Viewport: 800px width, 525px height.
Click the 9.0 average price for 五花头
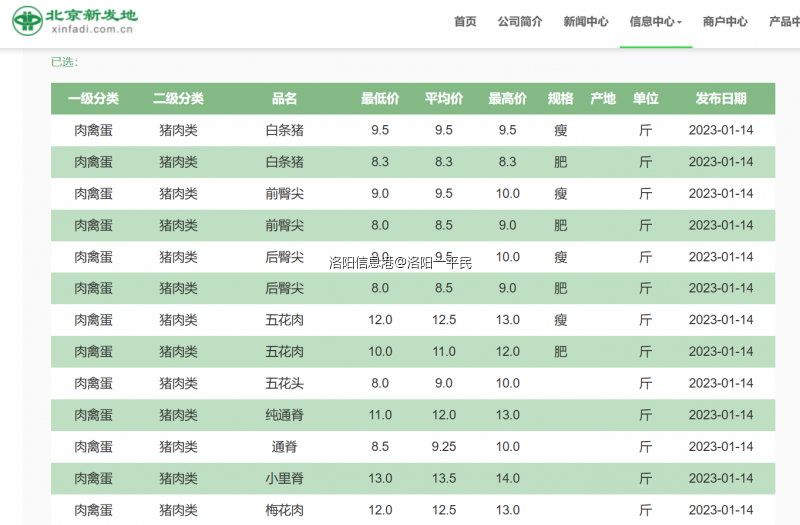point(444,383)
